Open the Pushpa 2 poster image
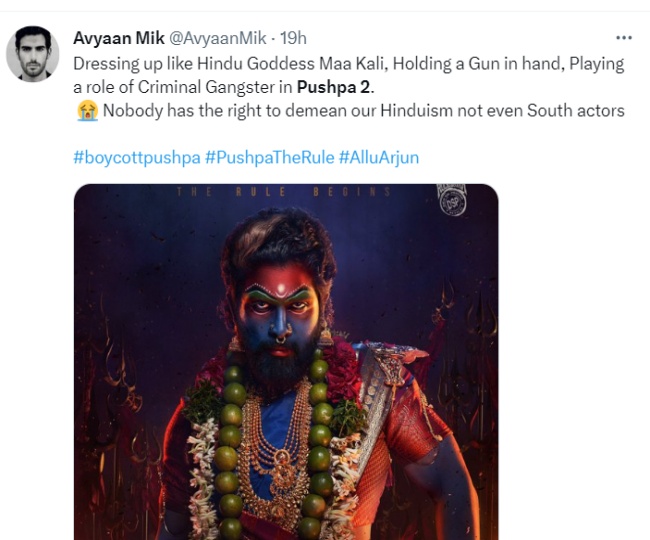Viewport: 650px width, 540px height. pos(286,380)
